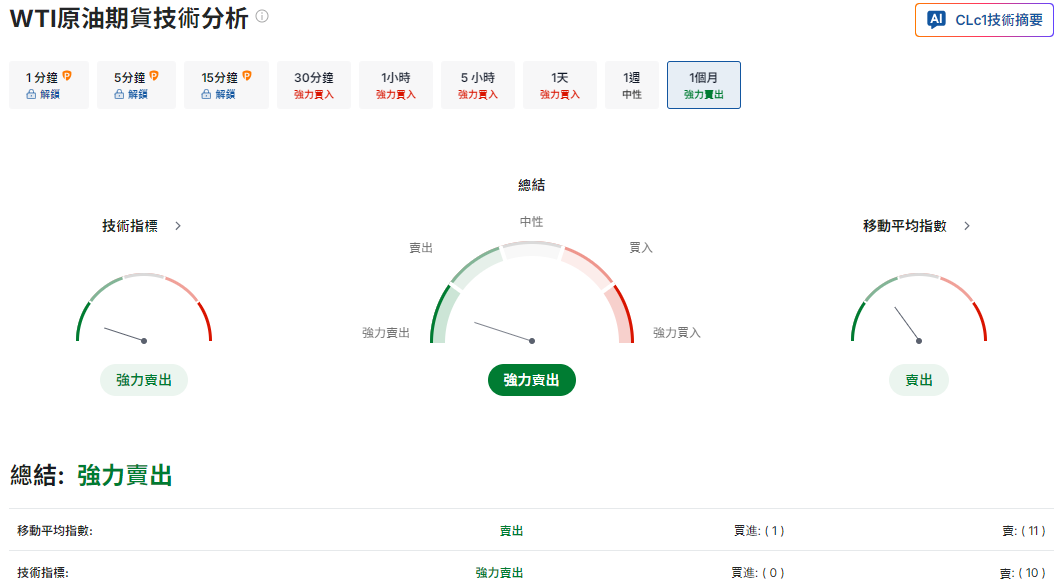1057x585 pixels.
Task: Click the info icon beside WTI原油期貨技術分析 title
Action: (x=260, y=17)
